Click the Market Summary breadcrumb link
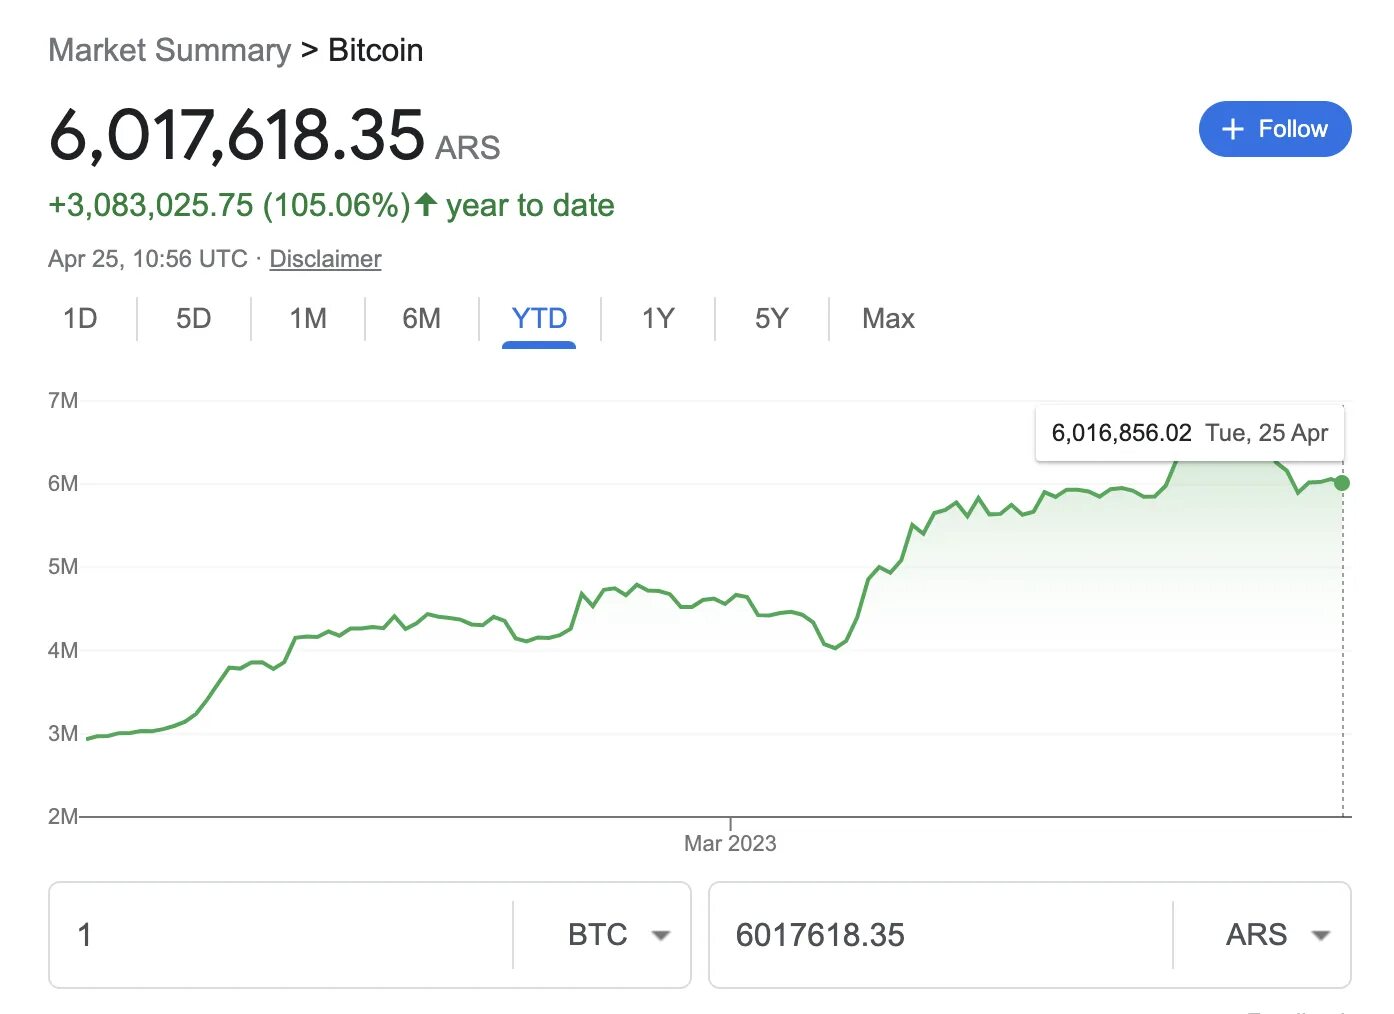The width and height of the screenshot is (1394, 1014). coord(169,50)
